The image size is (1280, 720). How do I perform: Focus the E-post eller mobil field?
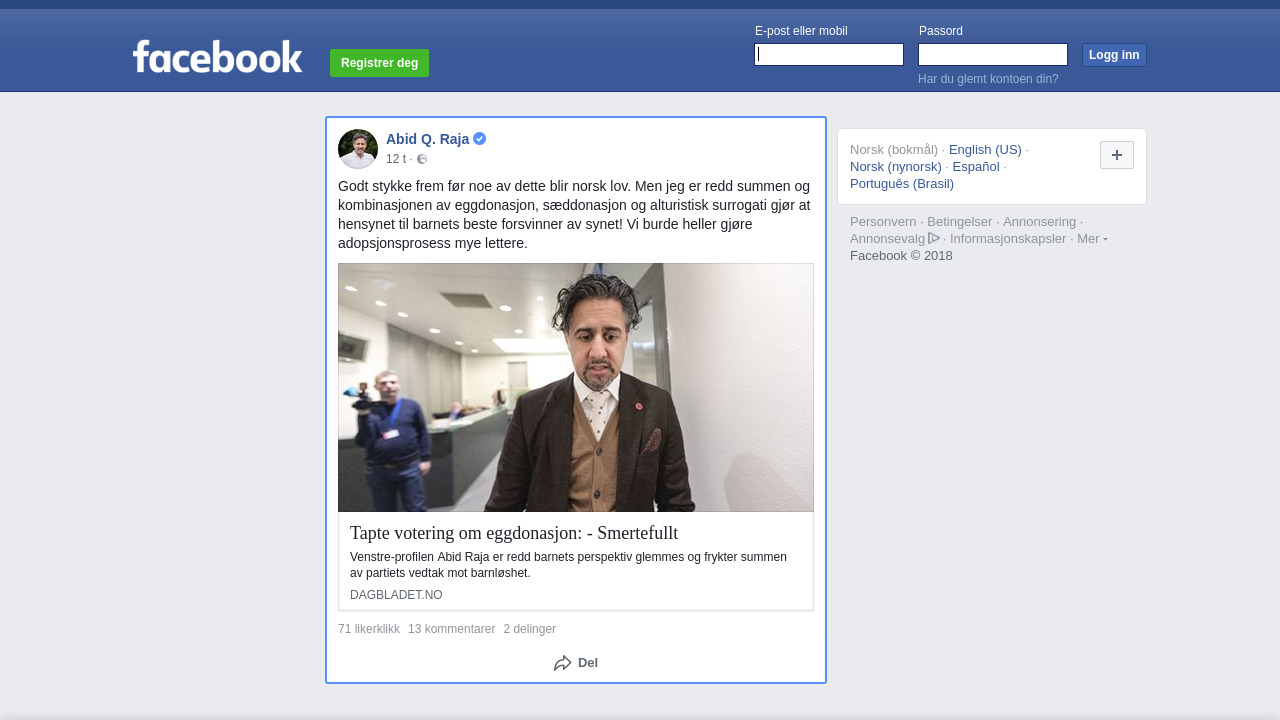(829, 54)
